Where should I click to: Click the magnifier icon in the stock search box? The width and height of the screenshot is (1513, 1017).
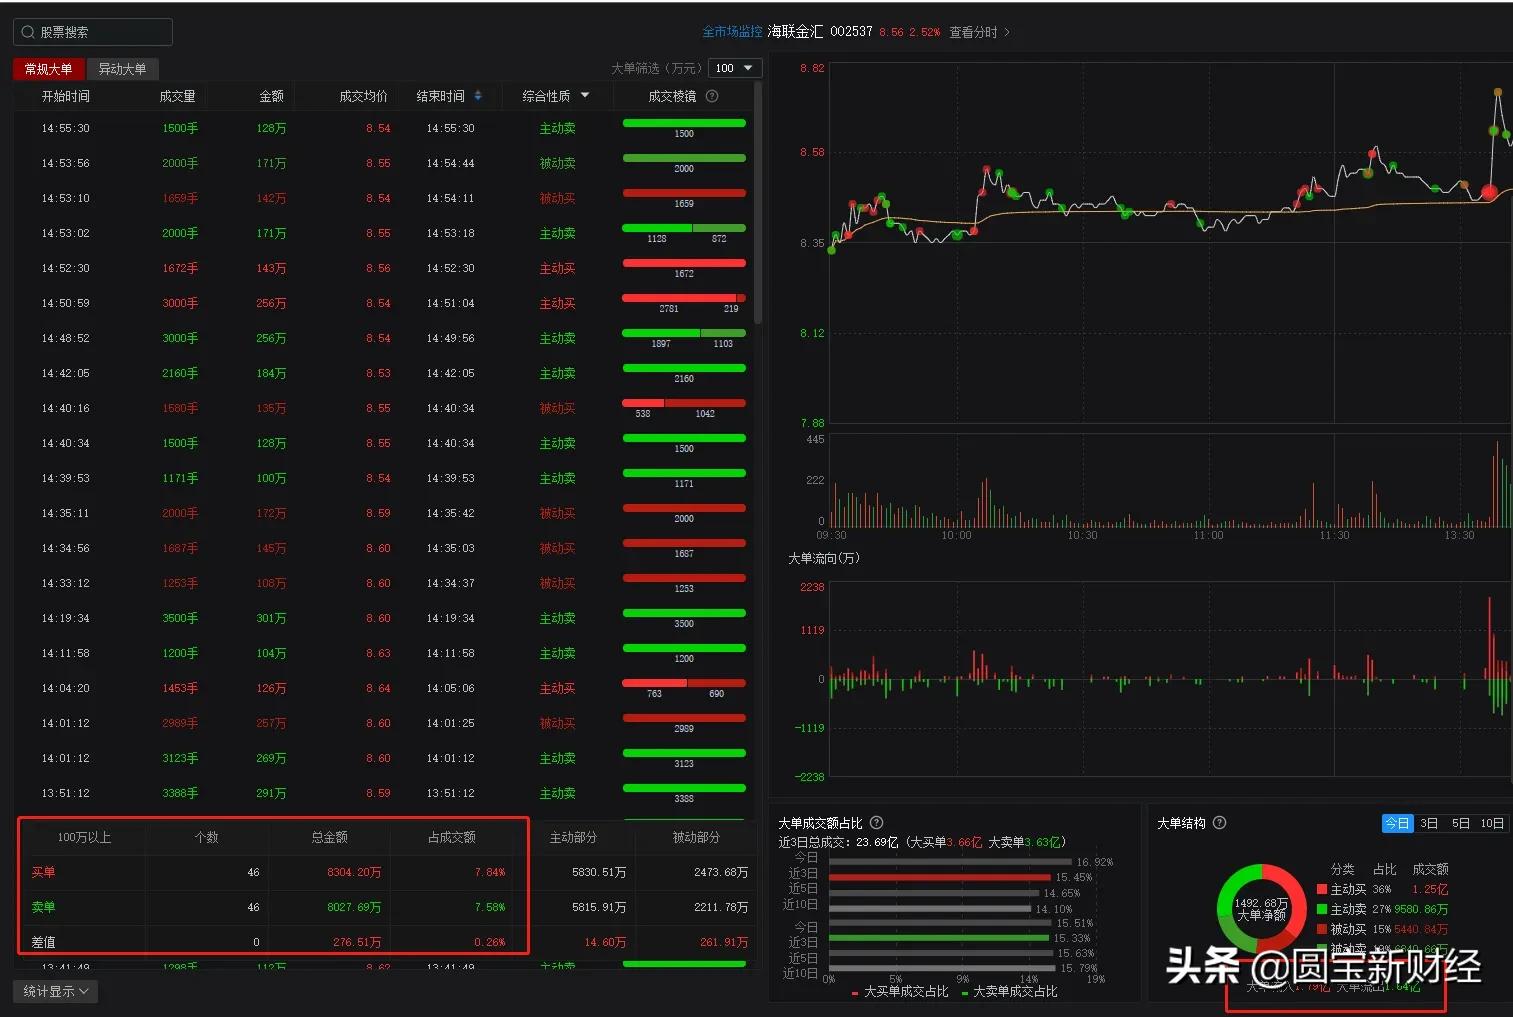(x=27, y=31)
